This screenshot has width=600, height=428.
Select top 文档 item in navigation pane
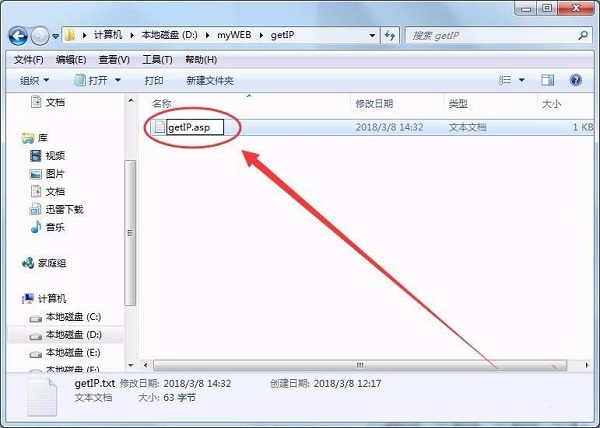coord(55,102)
